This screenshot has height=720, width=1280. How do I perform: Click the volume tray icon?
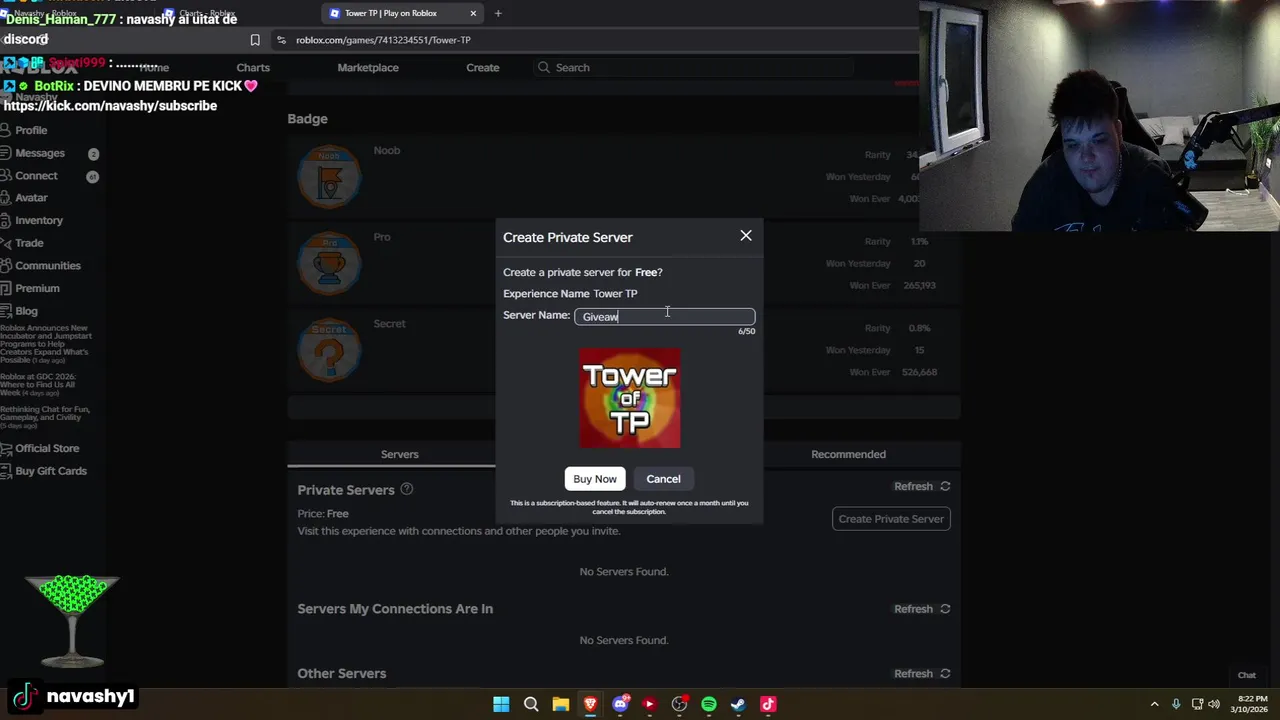(1216, 704)
